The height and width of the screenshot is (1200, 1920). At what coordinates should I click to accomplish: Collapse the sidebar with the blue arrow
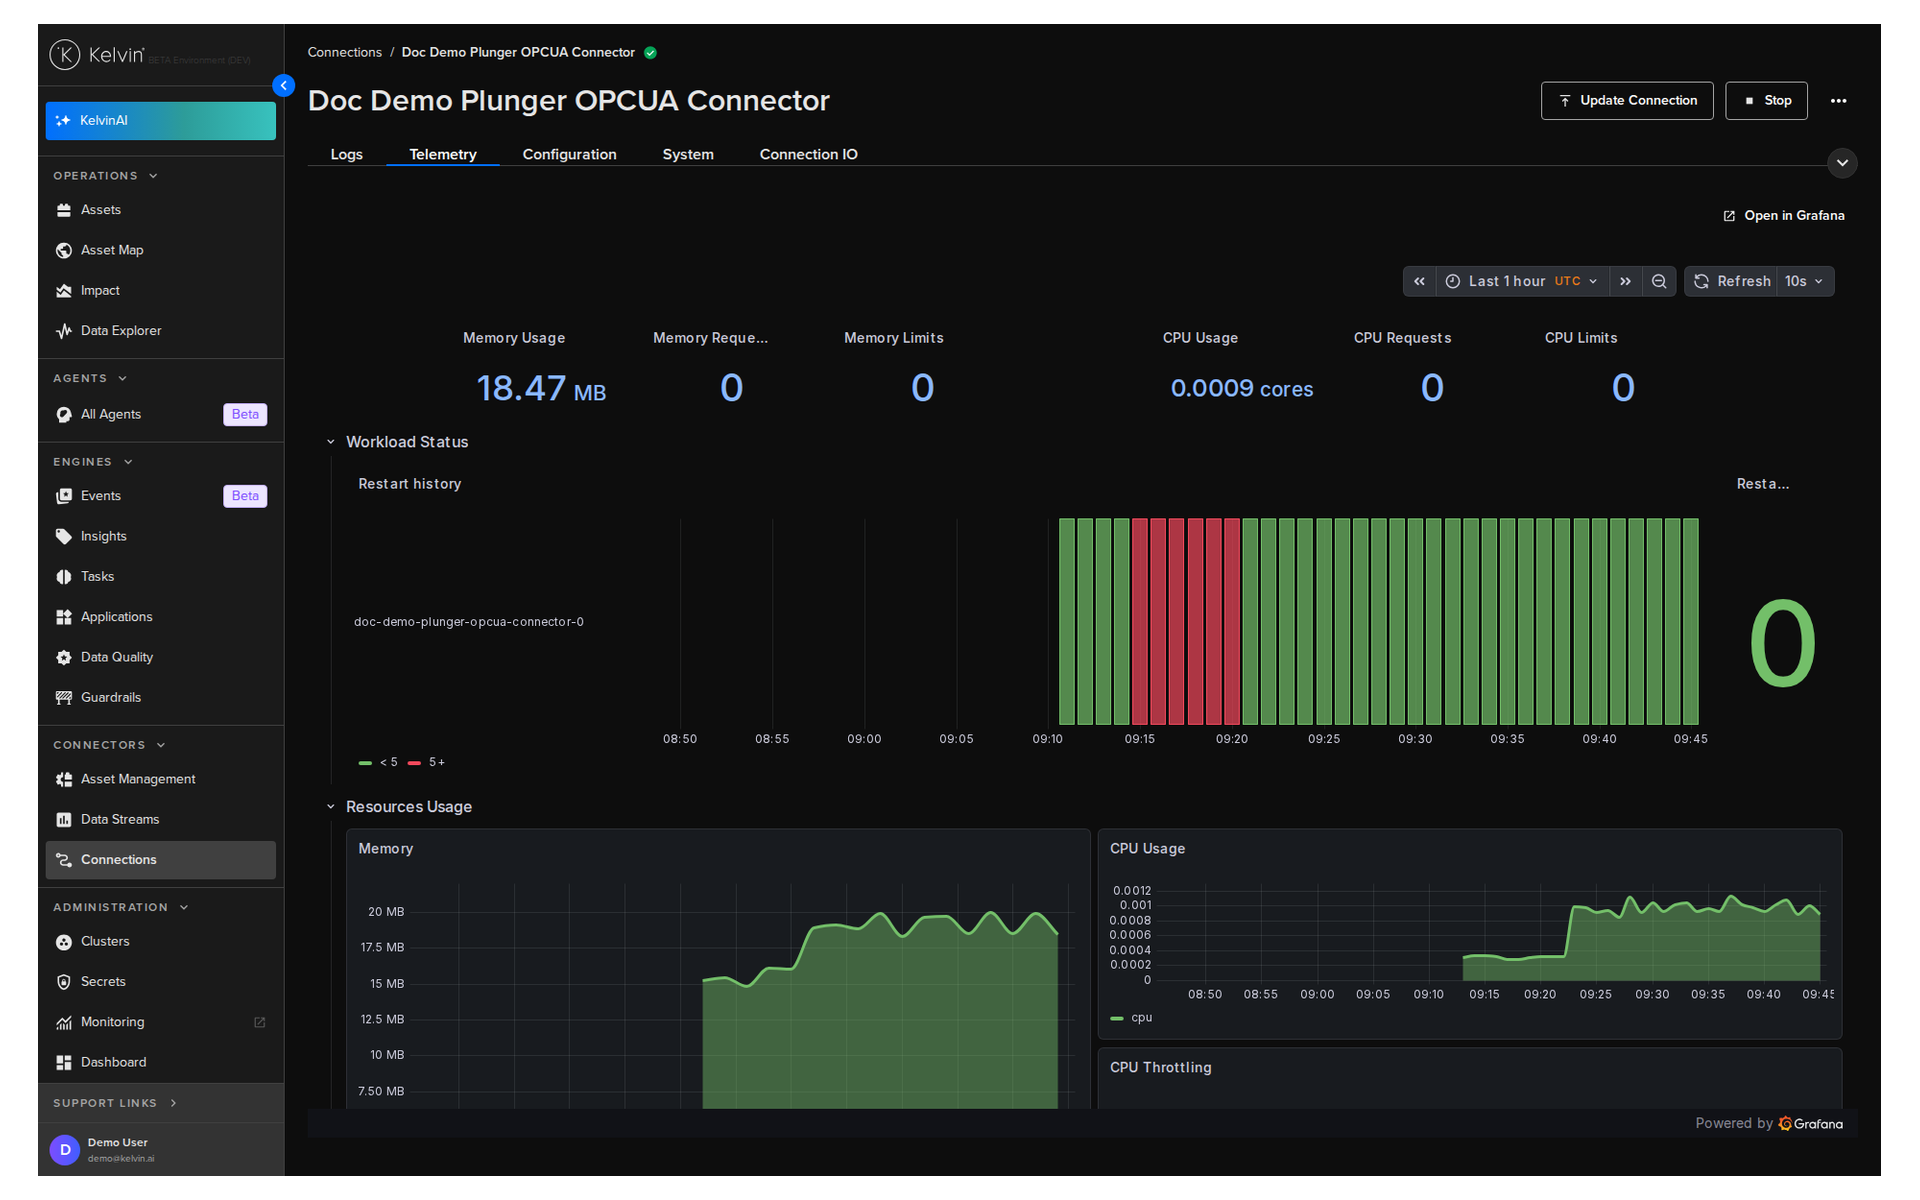pos(284,86)
